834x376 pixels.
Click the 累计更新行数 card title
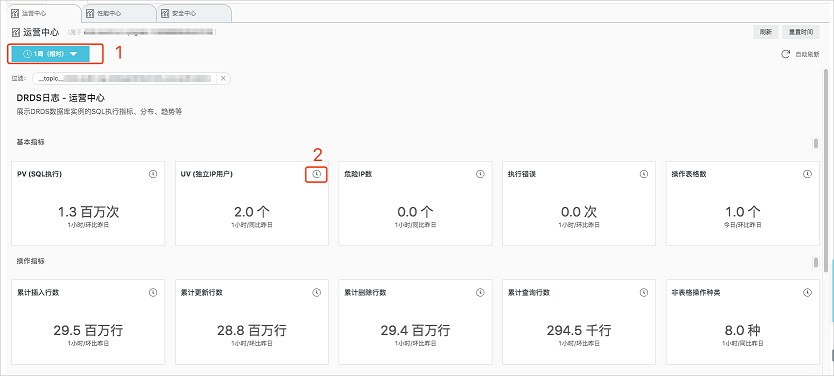(202, 293)
